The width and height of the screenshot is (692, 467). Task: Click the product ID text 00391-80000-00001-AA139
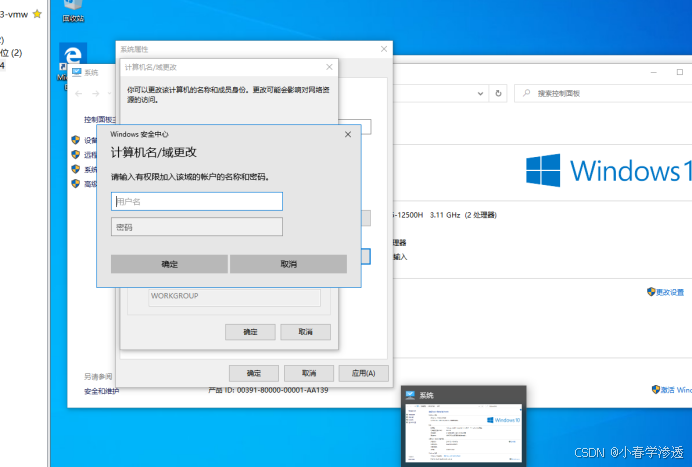[282, 390]
